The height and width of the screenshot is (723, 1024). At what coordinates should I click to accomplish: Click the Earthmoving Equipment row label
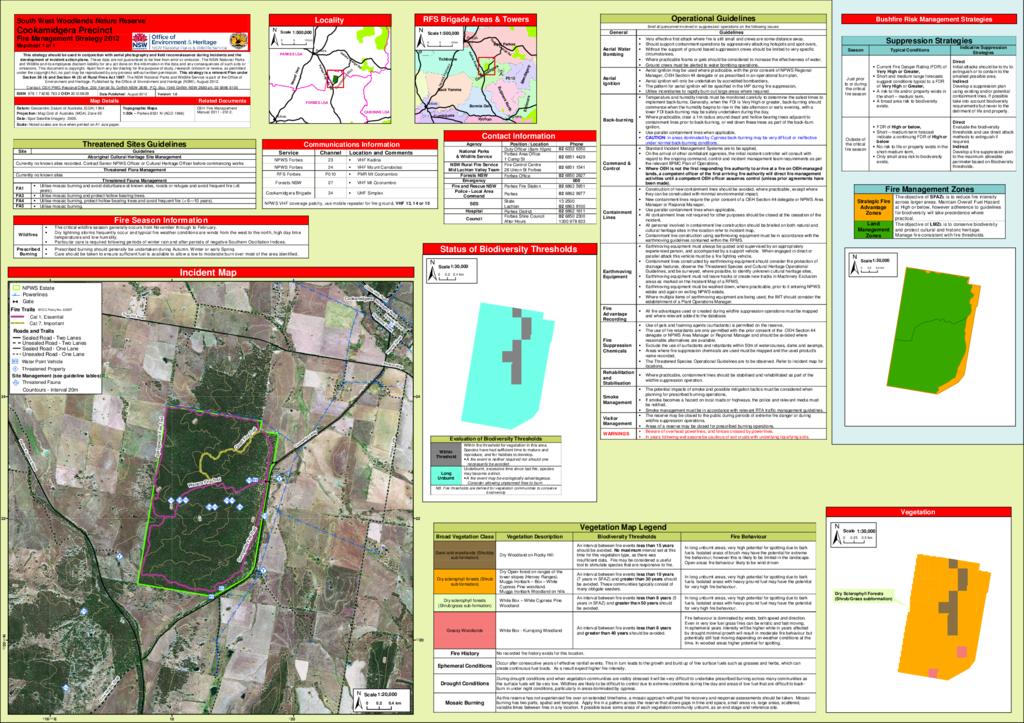[616, 274]
